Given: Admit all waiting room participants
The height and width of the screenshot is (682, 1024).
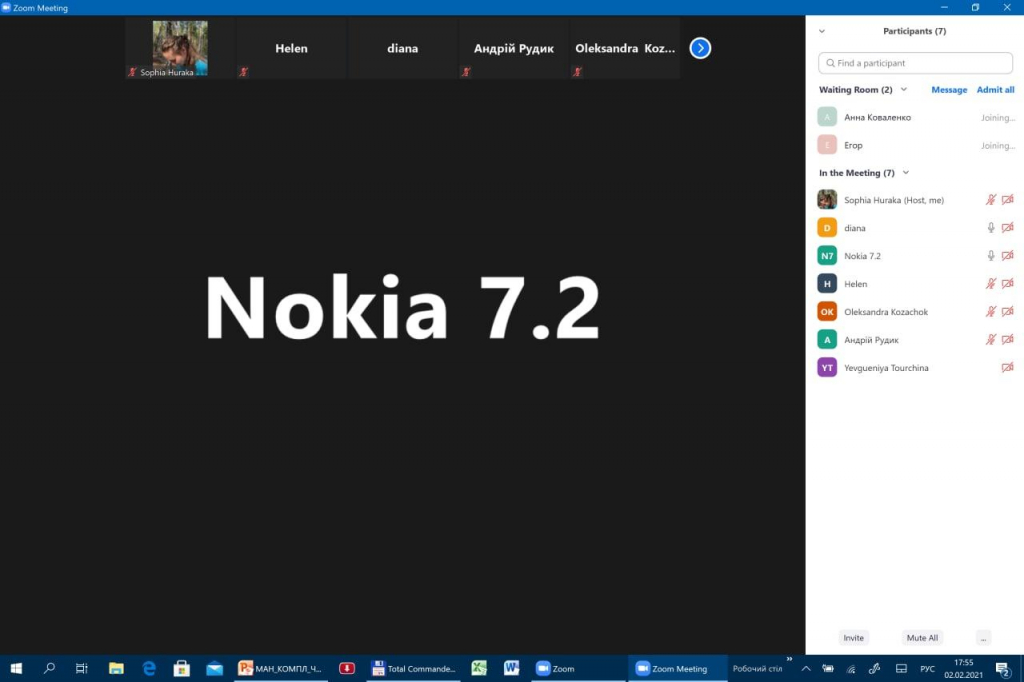Looking at the screenshot, I should (x=995, y=90).
